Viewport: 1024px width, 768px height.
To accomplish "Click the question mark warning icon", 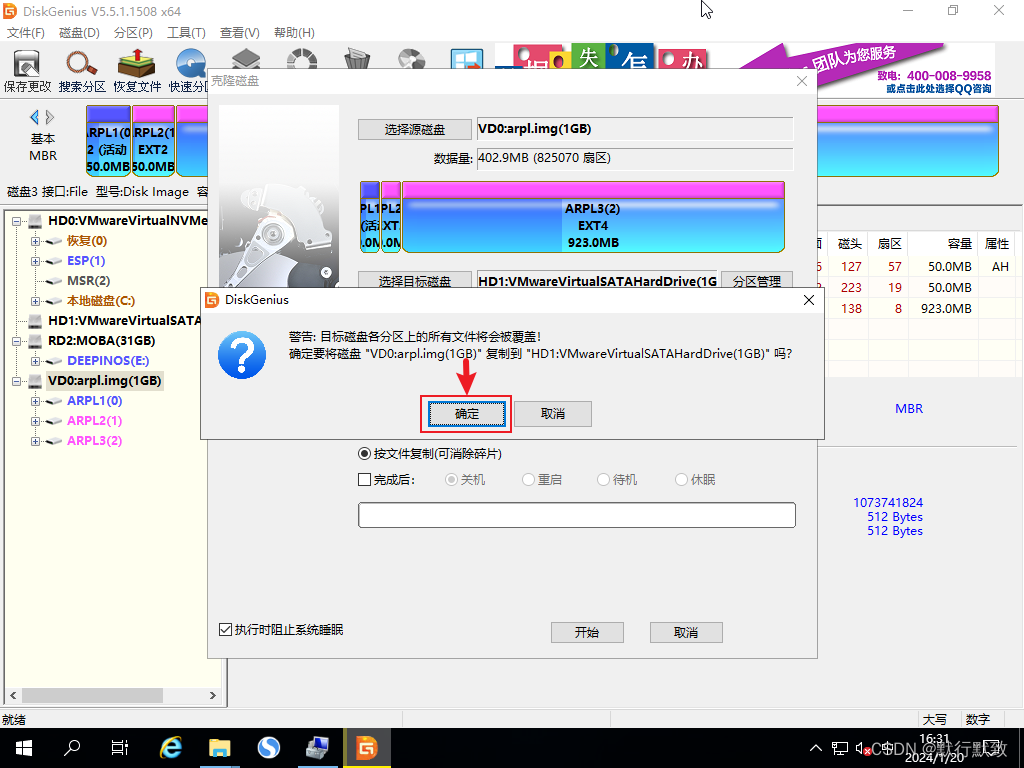I will pos(242,355).
